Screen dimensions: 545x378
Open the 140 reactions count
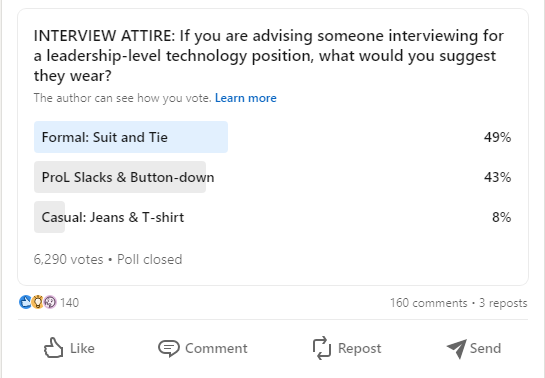(70, 302)
